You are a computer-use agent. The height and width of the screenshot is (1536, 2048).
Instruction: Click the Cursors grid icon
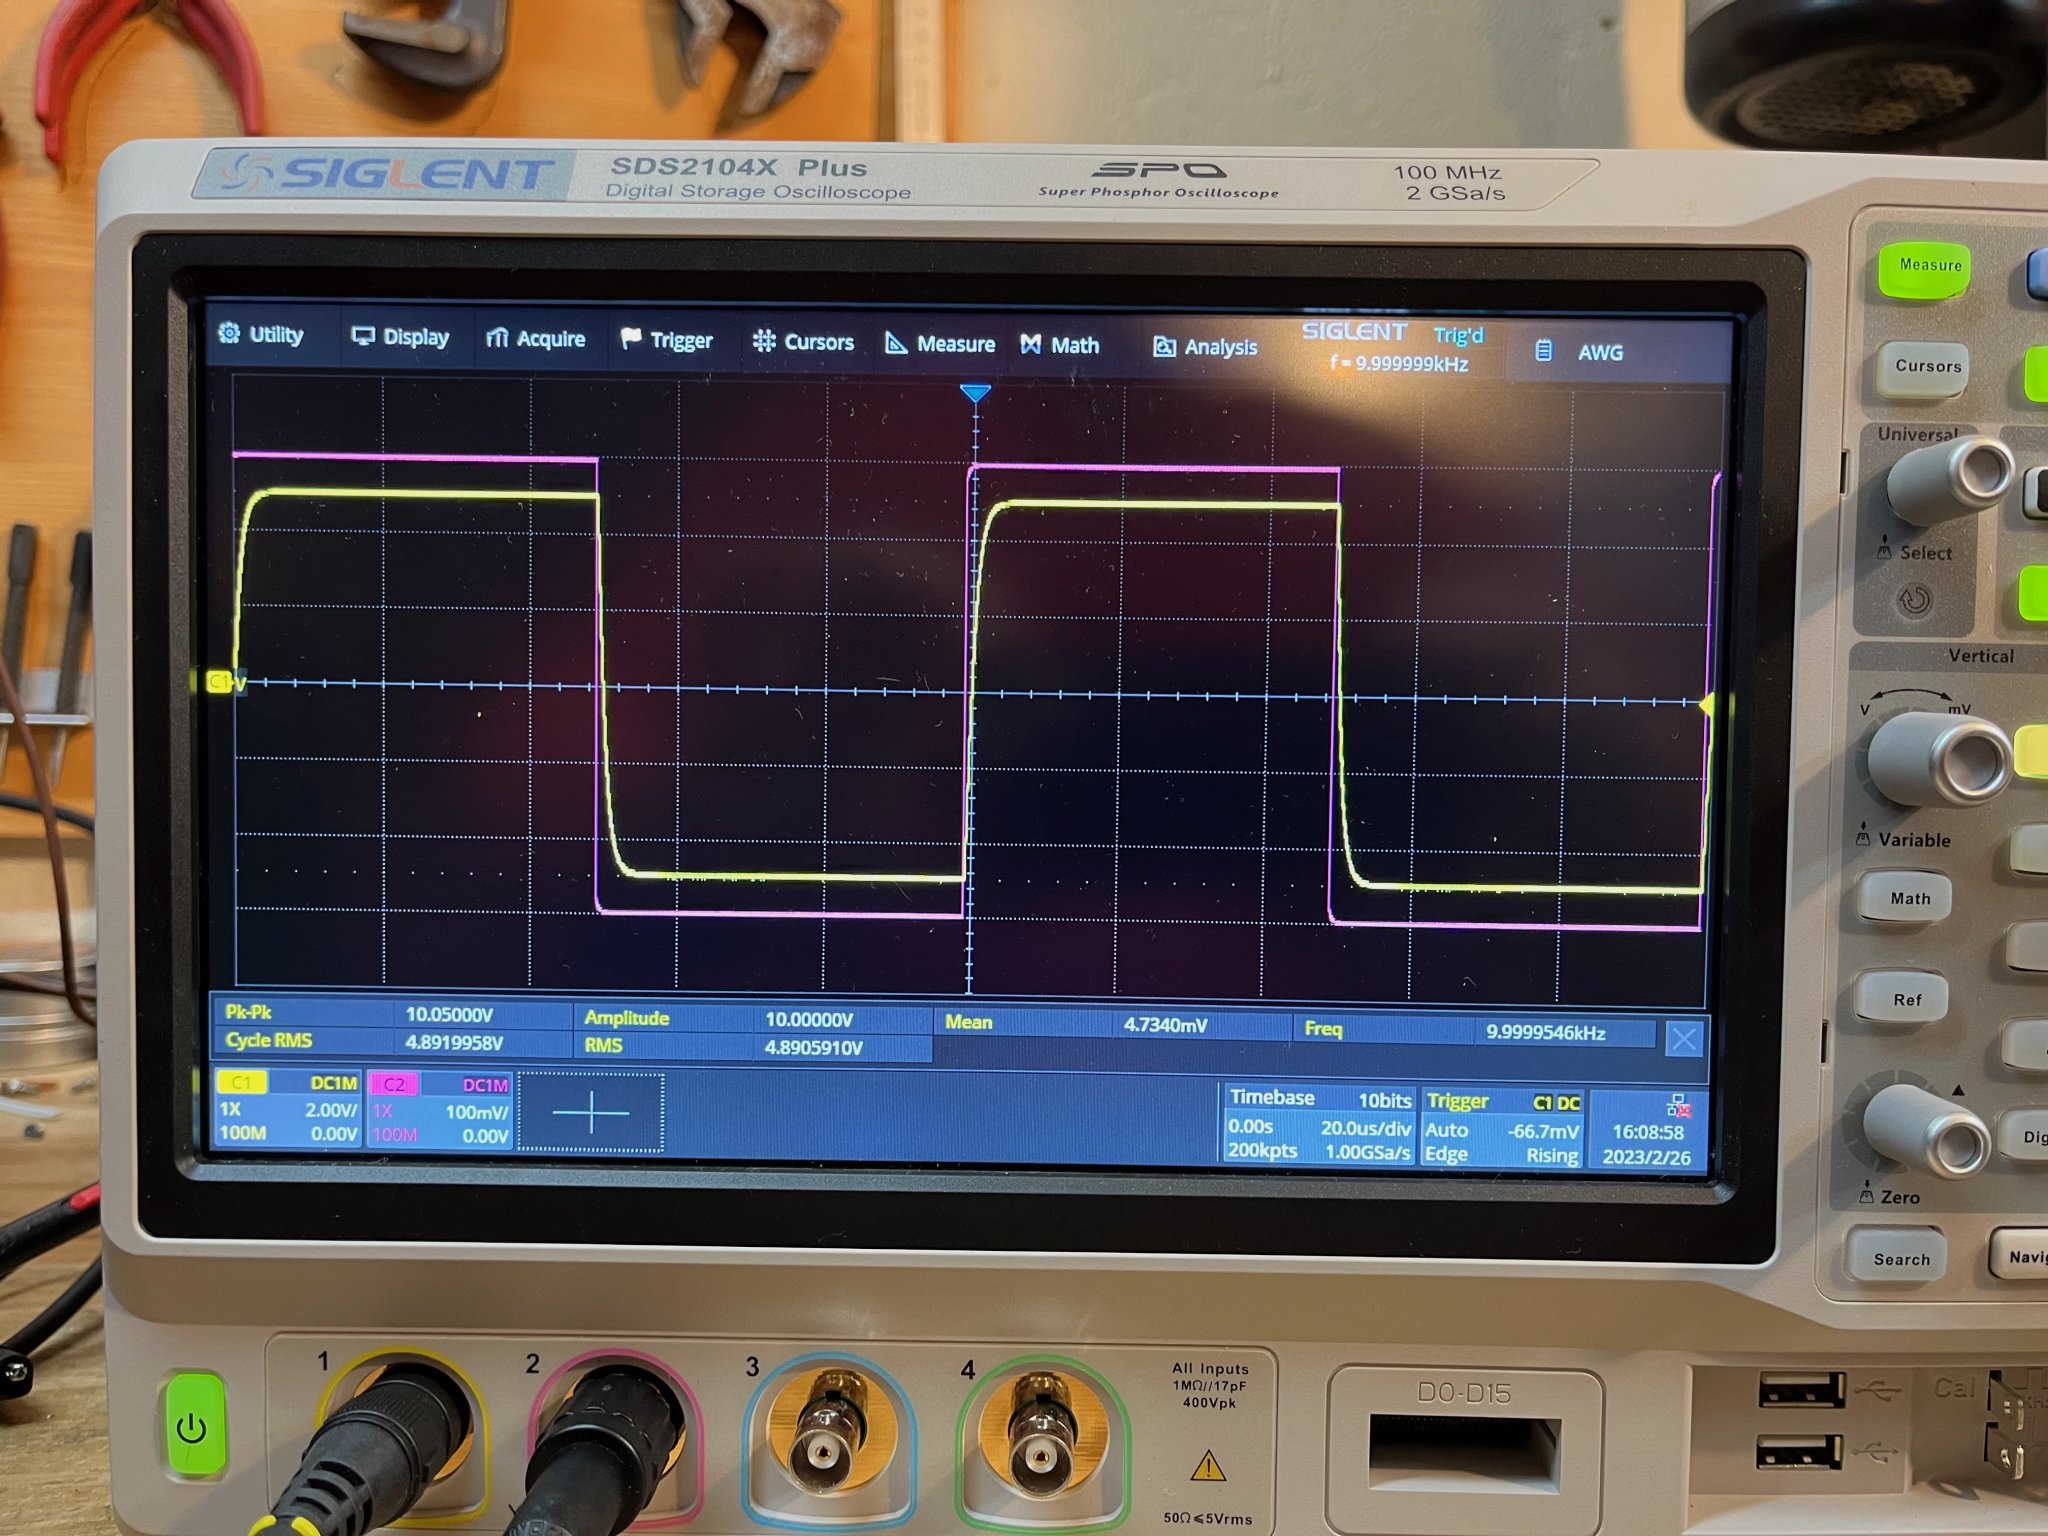[x=764, y=341]
